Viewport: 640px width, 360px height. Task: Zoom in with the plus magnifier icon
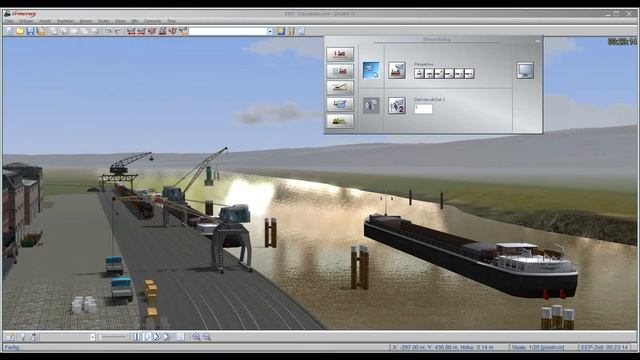(196, 337)
